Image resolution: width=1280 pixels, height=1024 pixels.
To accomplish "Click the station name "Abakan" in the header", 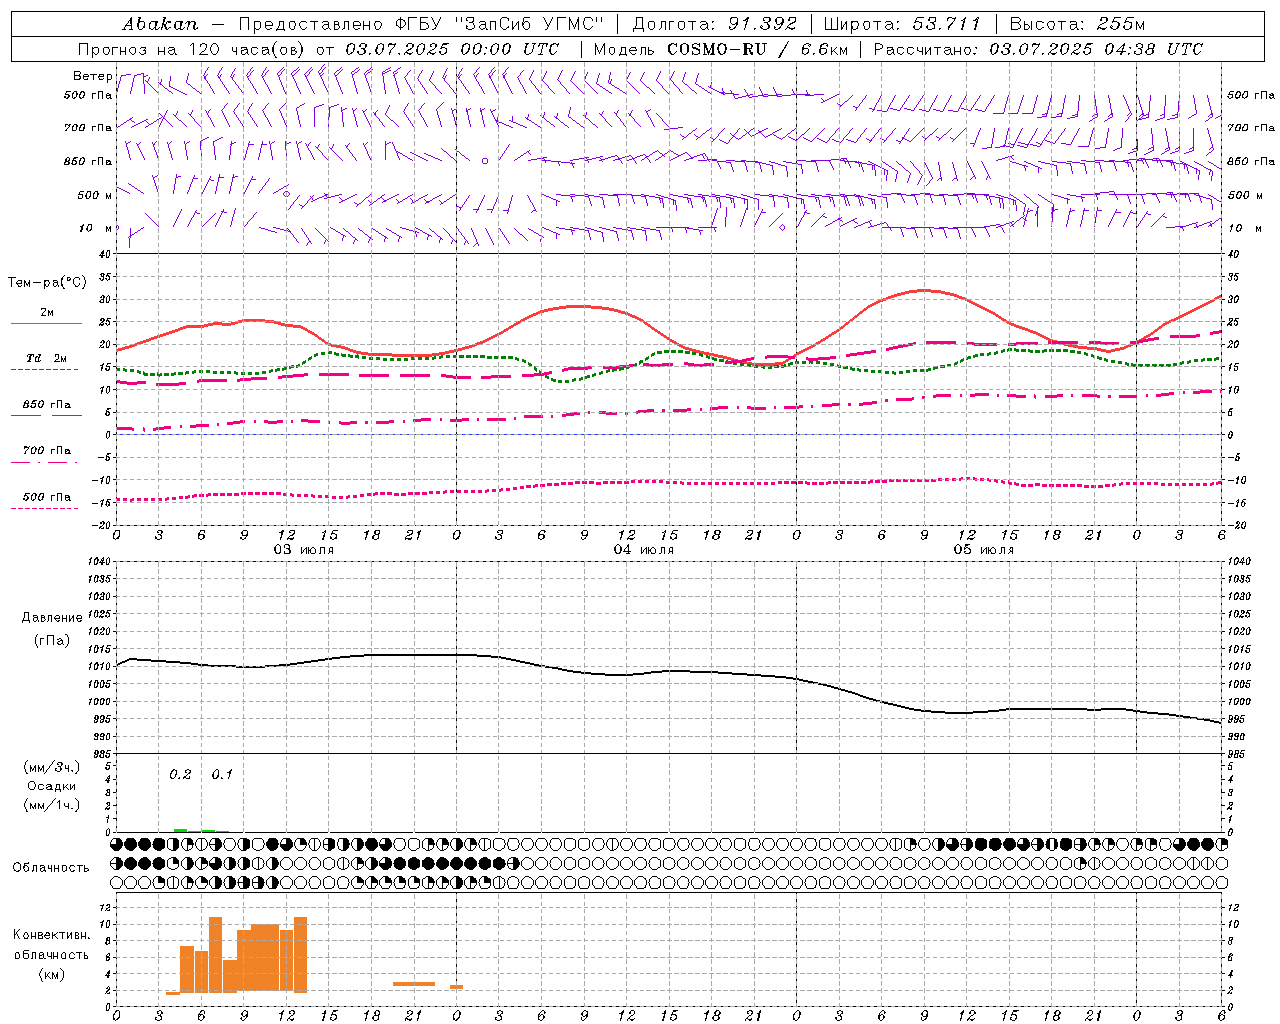I will pos(160,24).
